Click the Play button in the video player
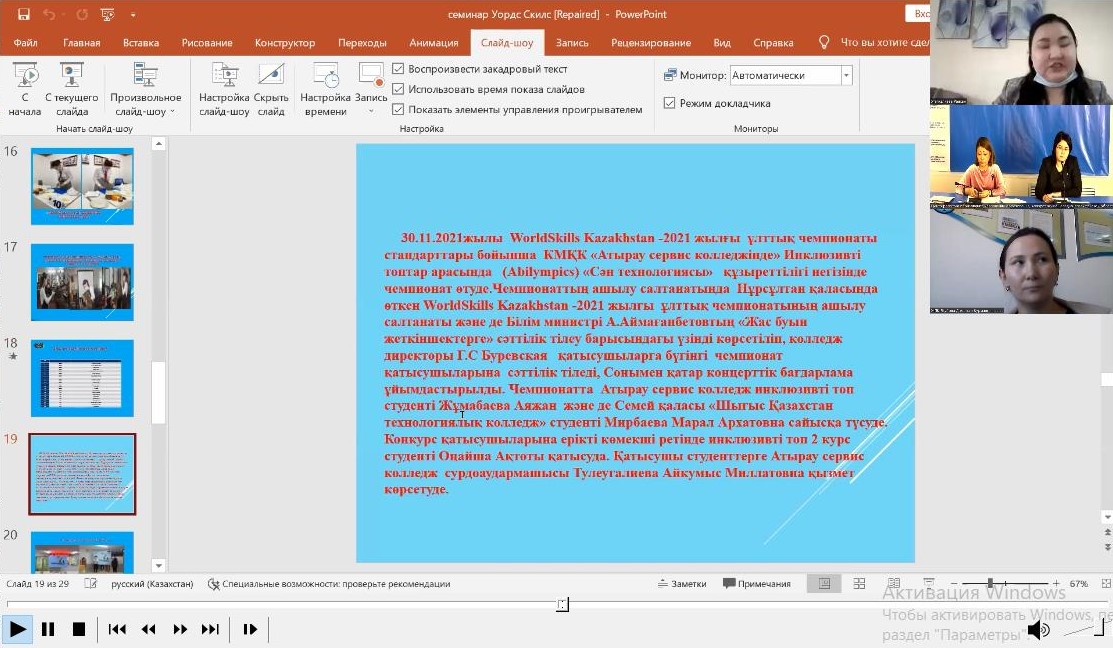Image resolution: width=1113 pixels, height=648 pixels. (x=17, y=629)
